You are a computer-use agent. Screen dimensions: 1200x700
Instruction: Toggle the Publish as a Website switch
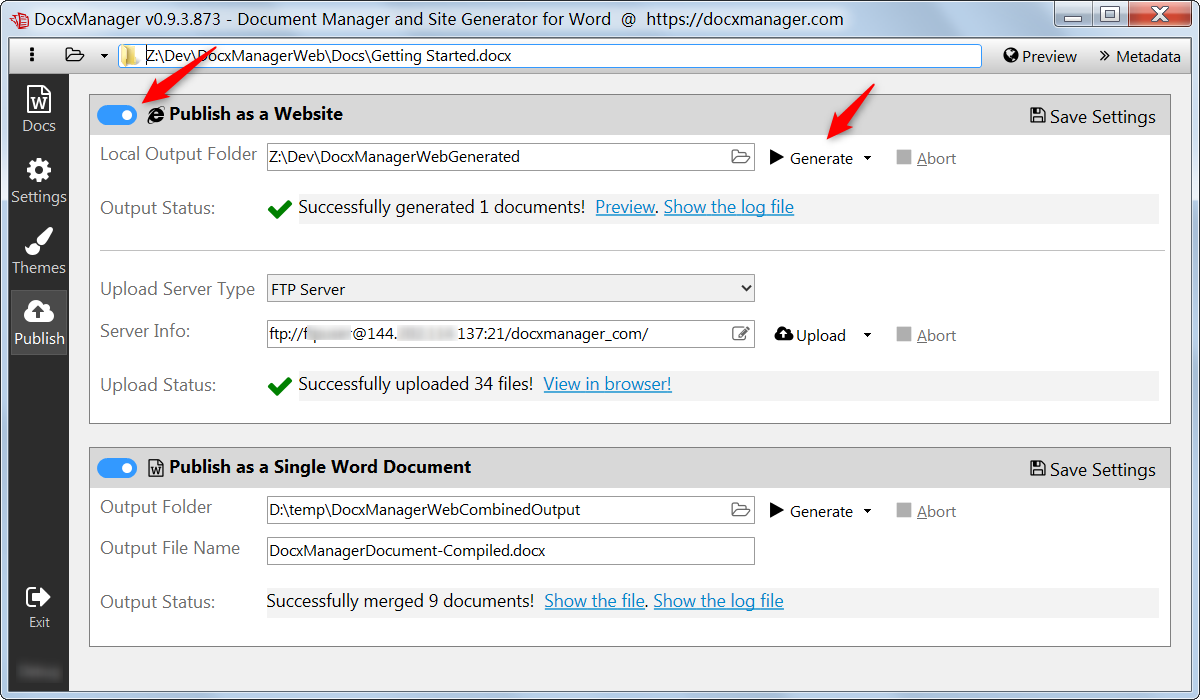[117, 115]
